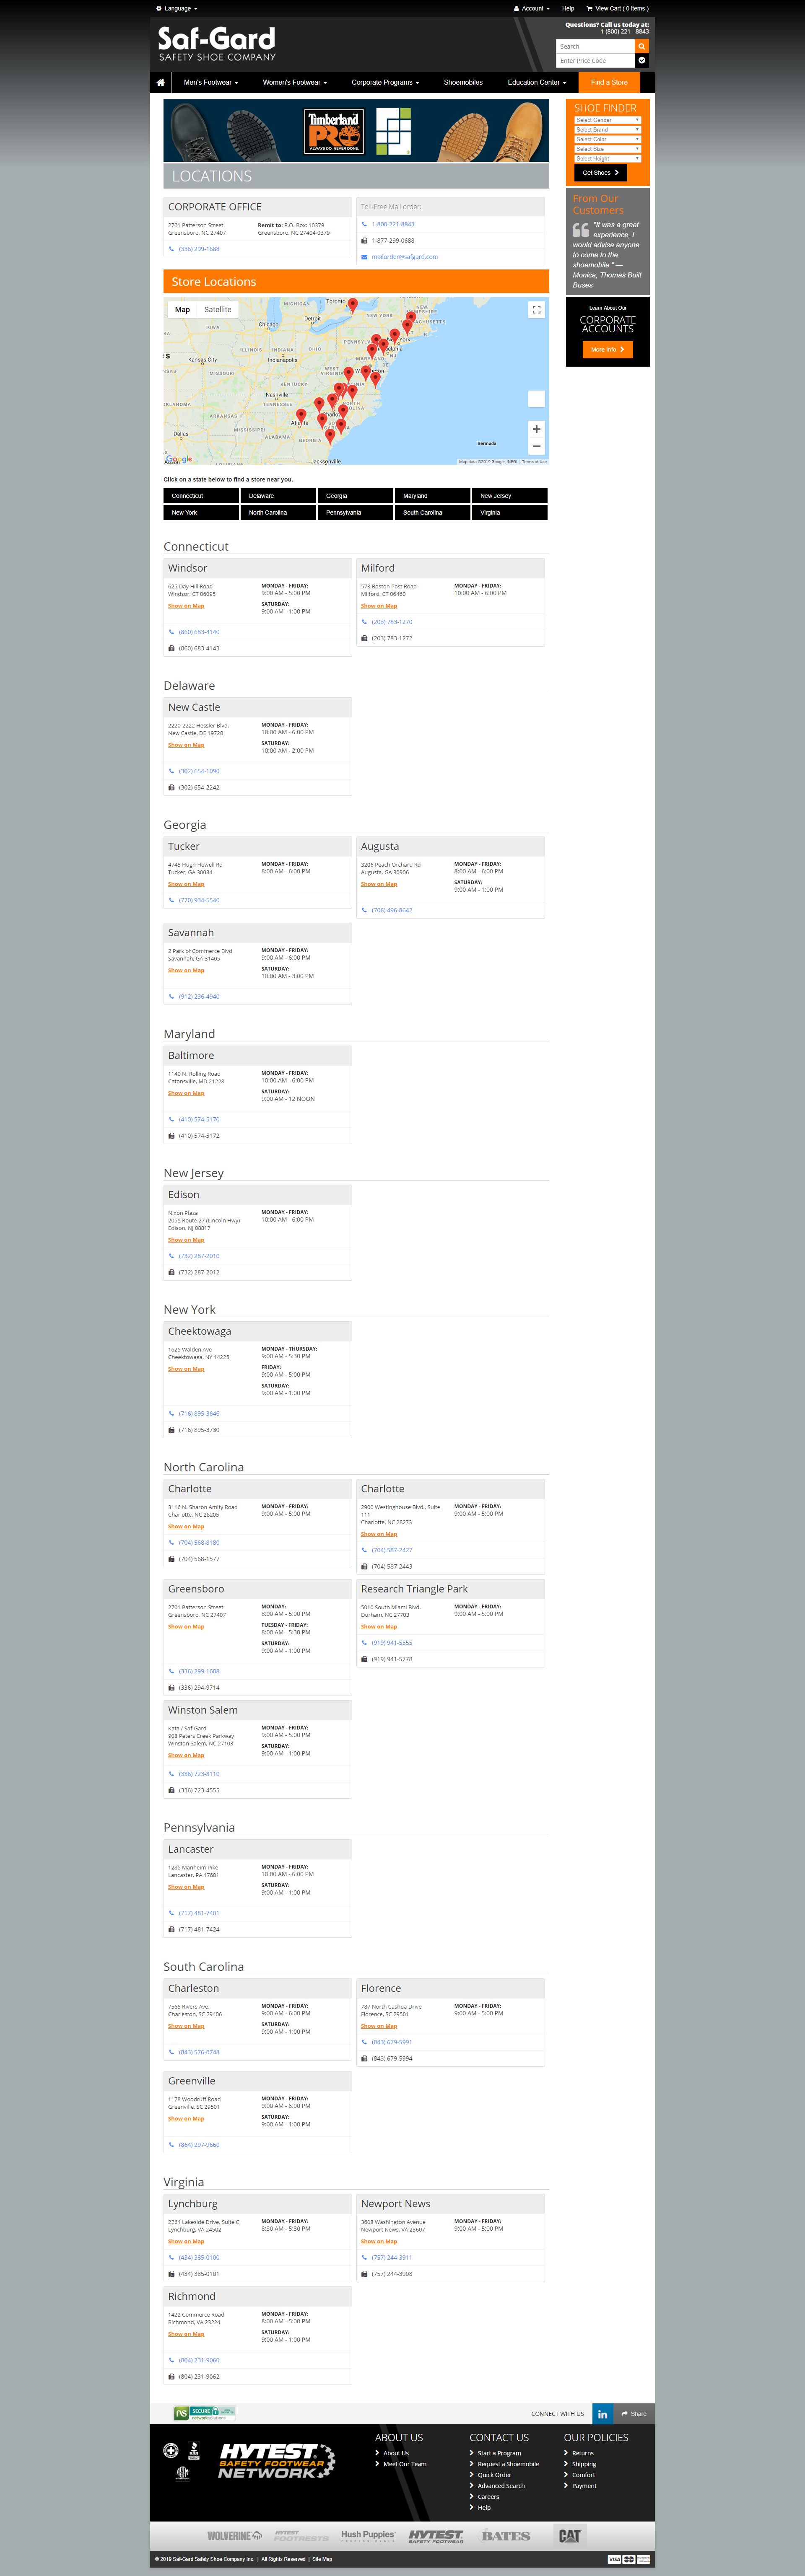Open the Select Gender dropdown

tap(607, 120)
